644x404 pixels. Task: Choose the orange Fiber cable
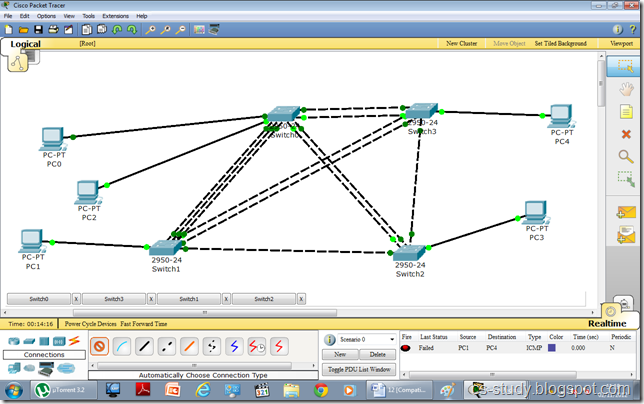coord(189,347)
